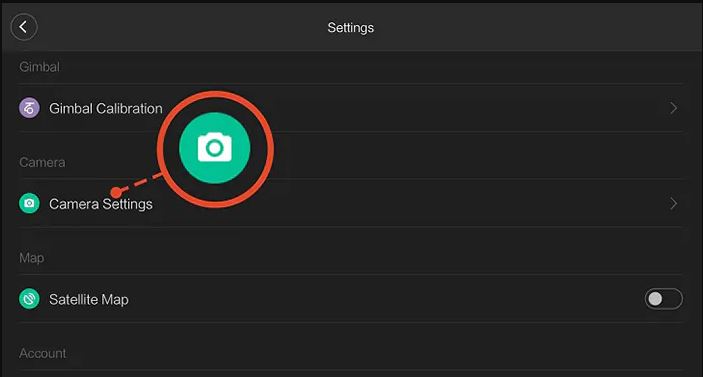Click the red dot on Camera Settings

pyautogui.click(x=116, y=192)
